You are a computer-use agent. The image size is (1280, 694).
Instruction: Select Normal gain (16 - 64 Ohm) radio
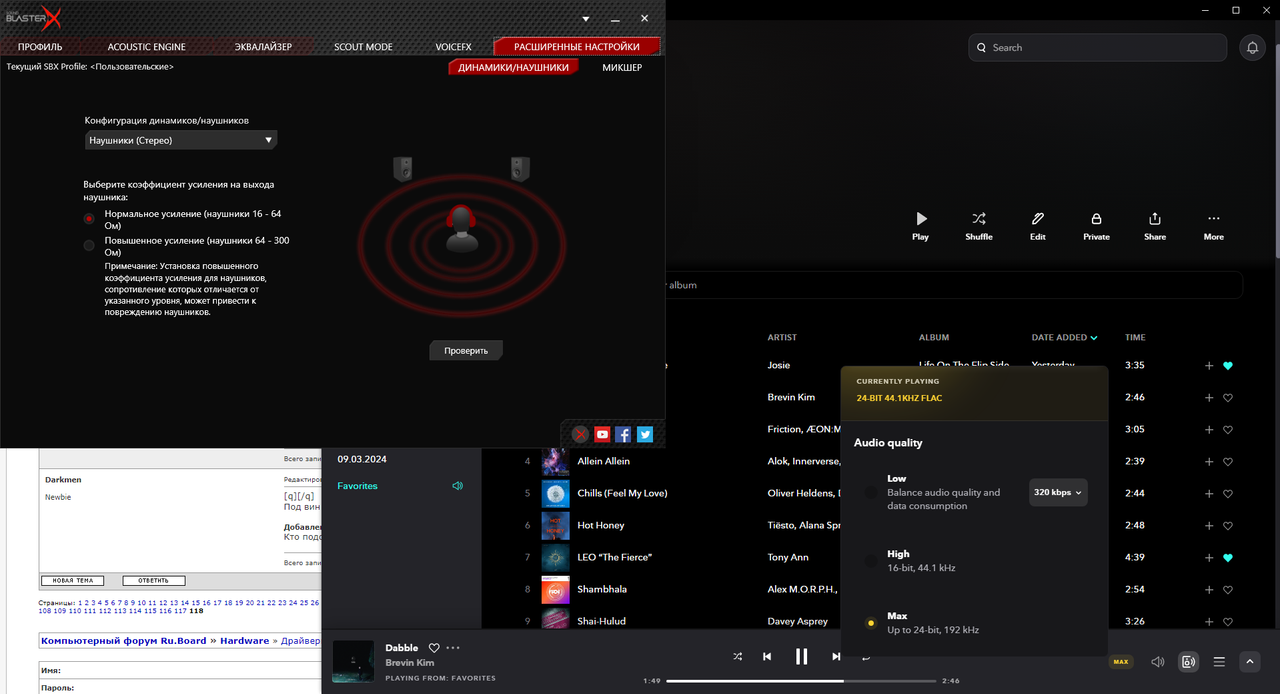89,218
